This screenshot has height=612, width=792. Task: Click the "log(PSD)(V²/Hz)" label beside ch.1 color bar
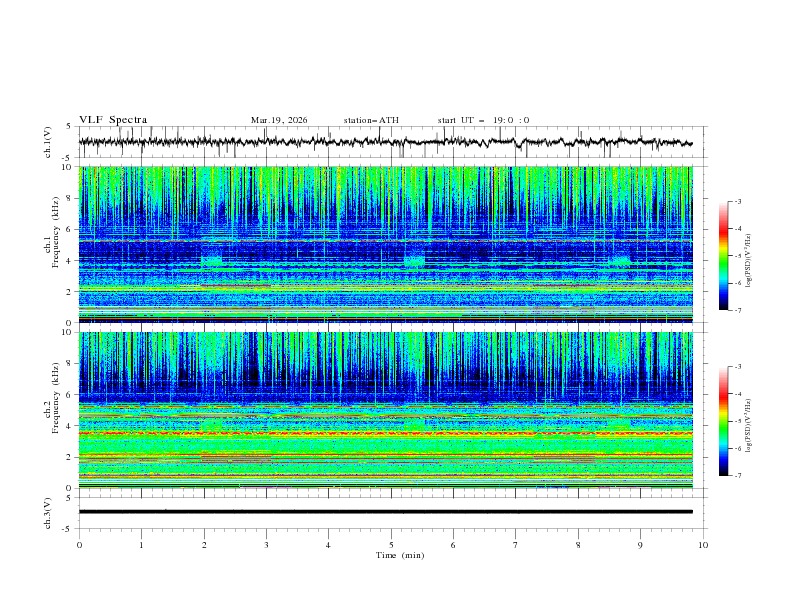tap(749, 261)
